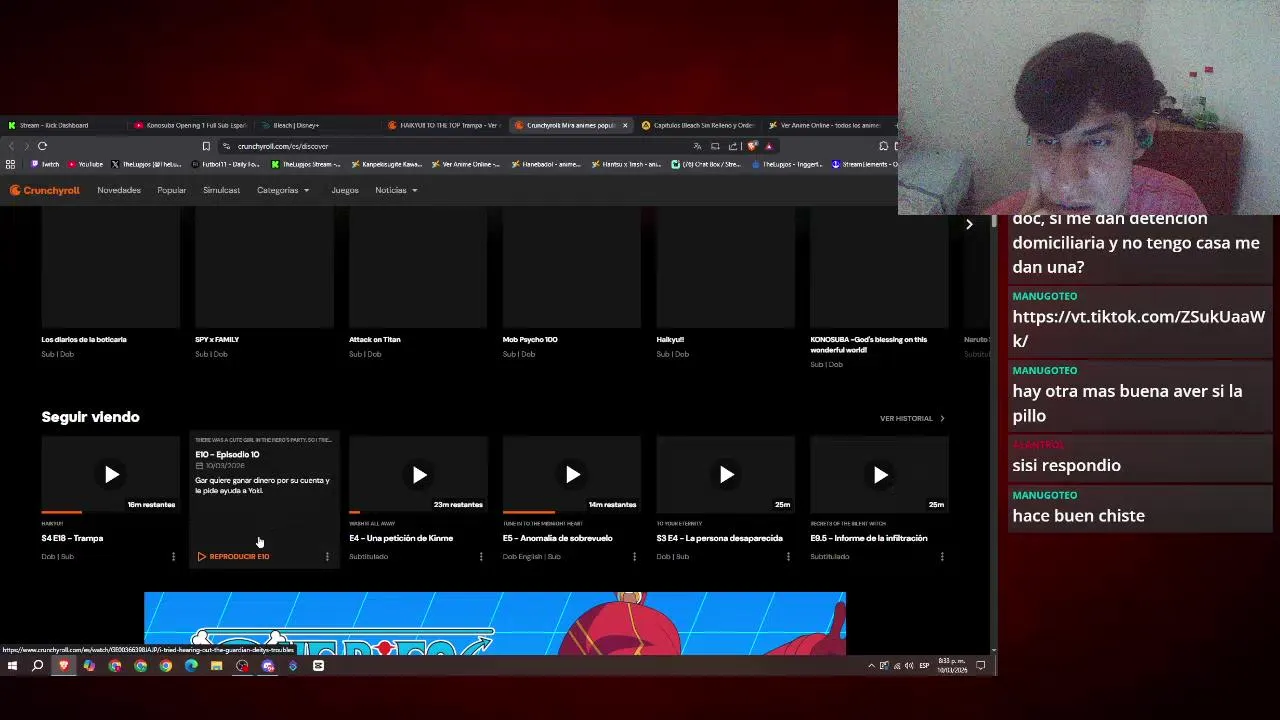Image resolution: width=1280 pixels, height=720 pixels.
Task: Switch to Konosuba Opening 1 YouTube tab
Action: (x=190, y=125)
